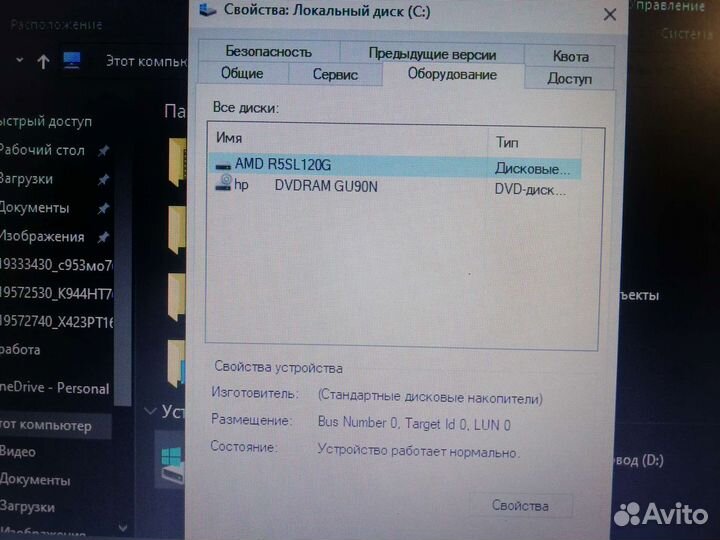
Task: Open Документы under This PC
Action: 35,480
